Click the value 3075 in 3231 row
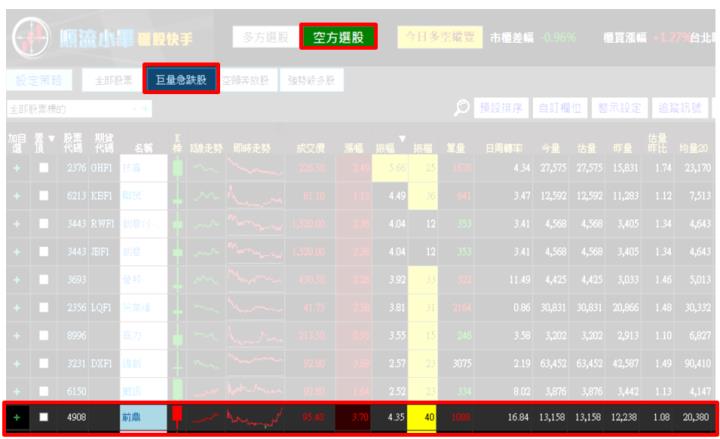 pyautogui.click(x=462, y=364)
